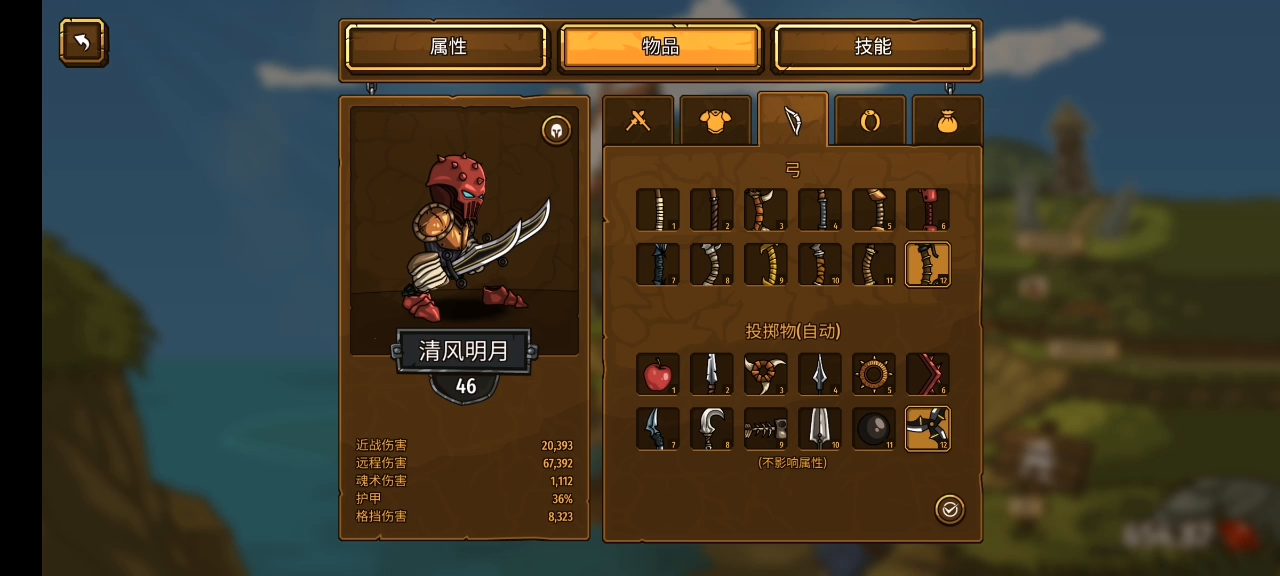The image size is (1280, 576).
Task: Choose the red bow number 6
Action: (928, 210)
